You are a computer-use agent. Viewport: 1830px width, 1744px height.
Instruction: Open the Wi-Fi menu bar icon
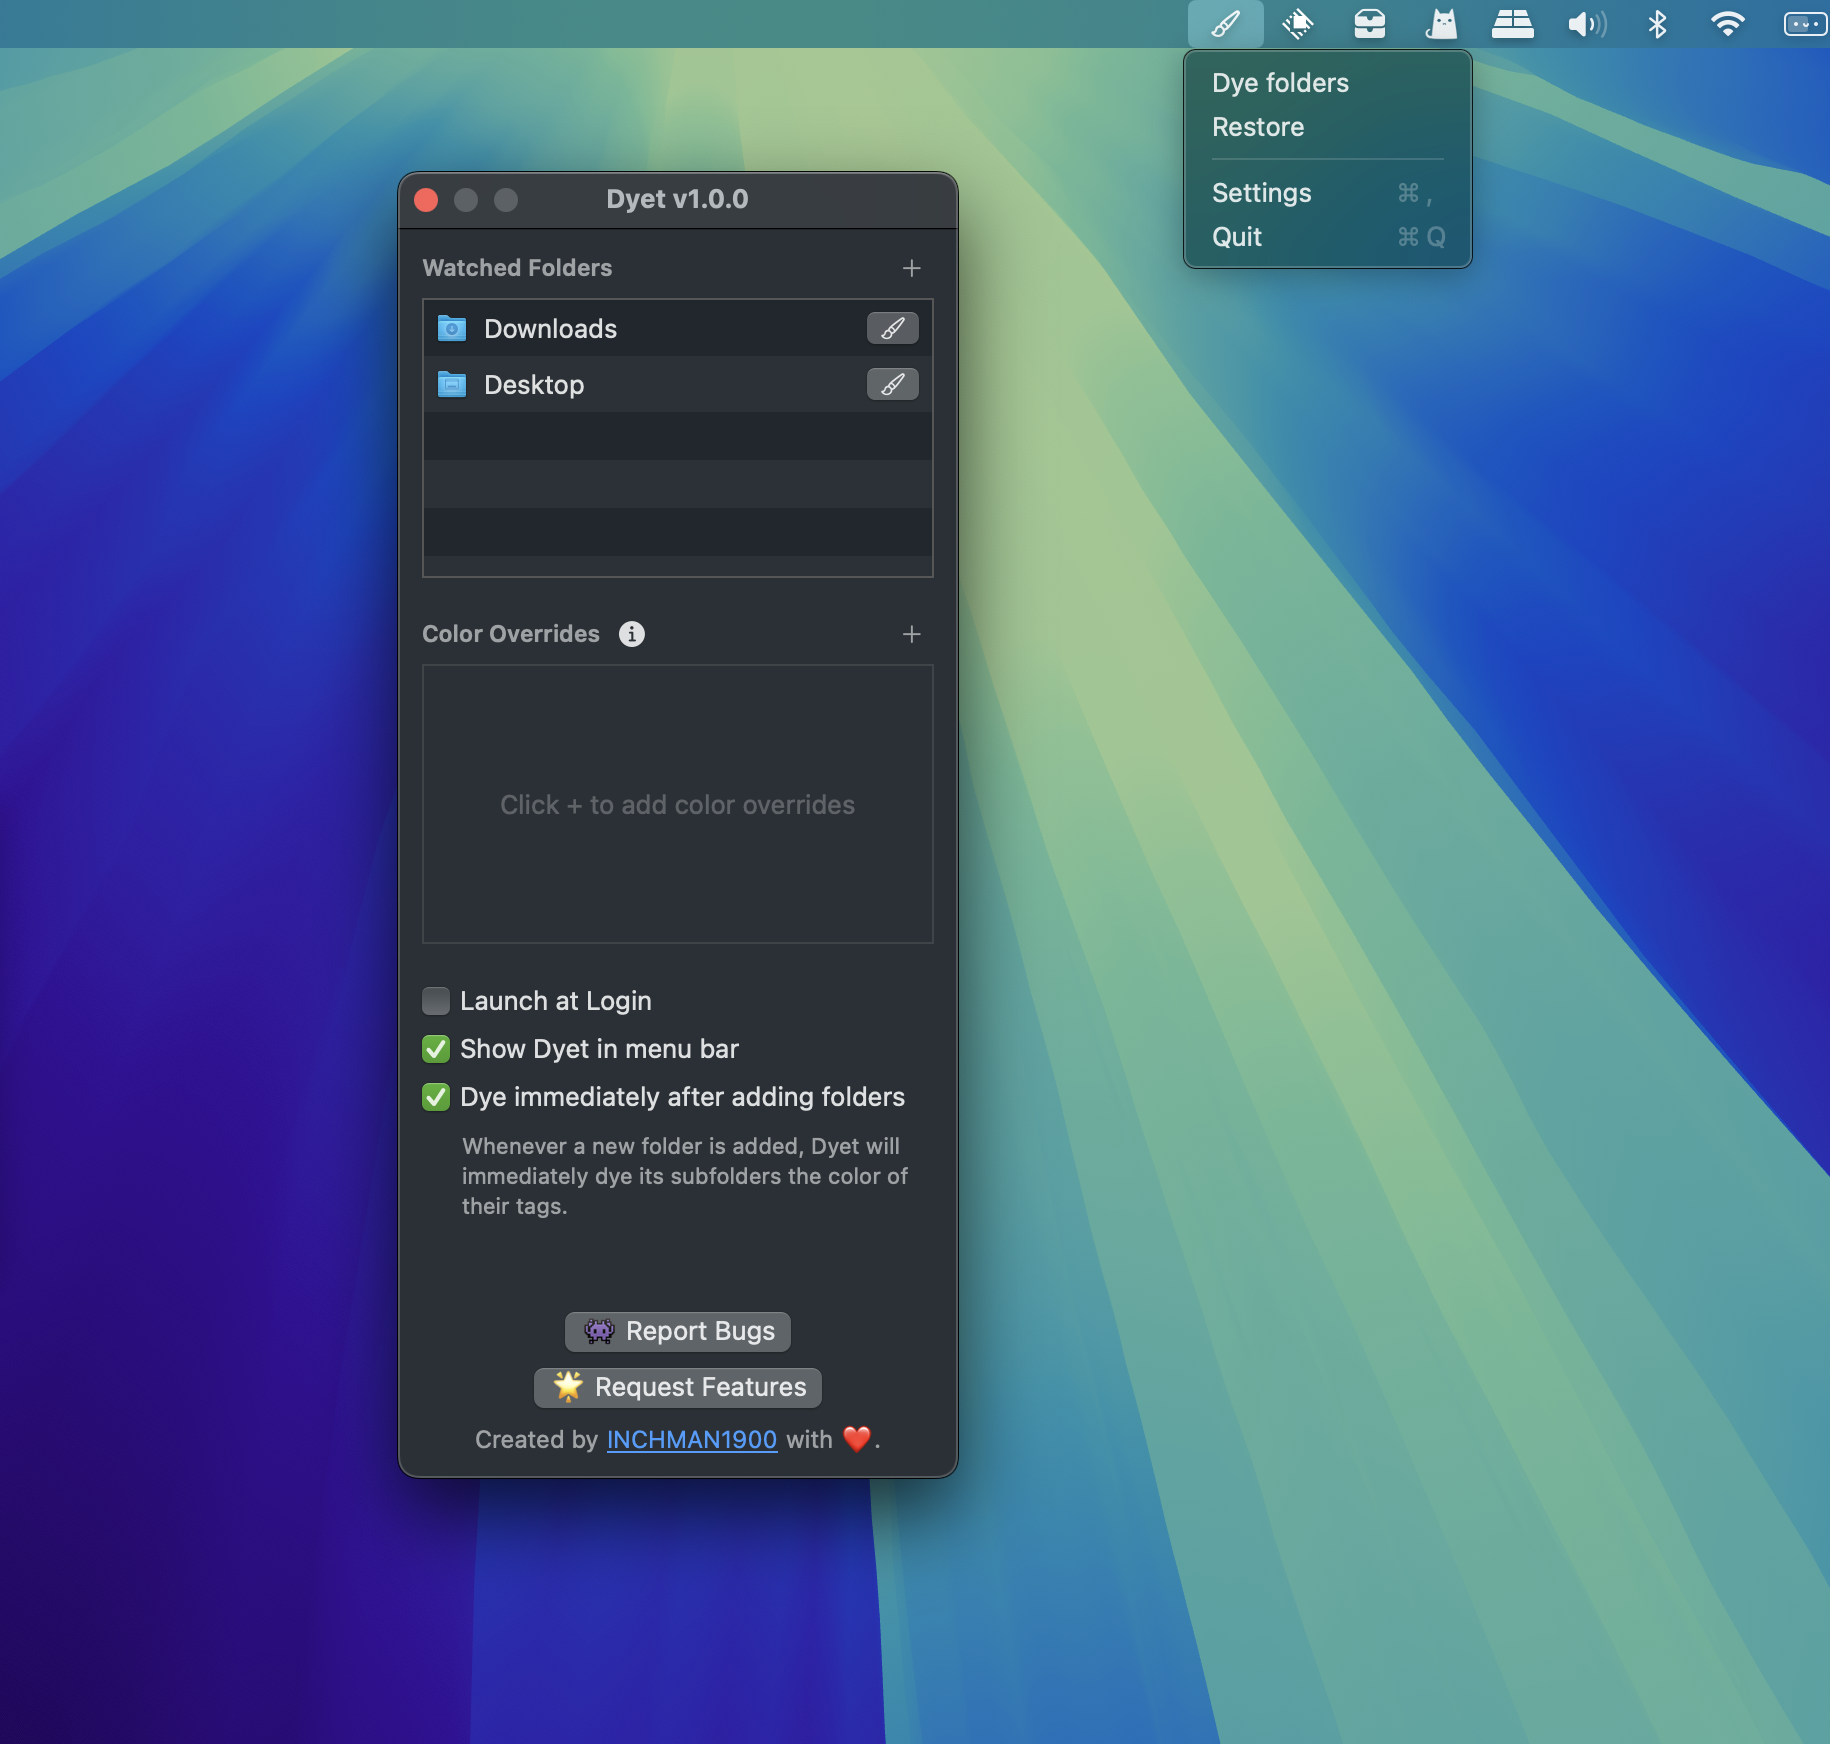coord(1727,23)
